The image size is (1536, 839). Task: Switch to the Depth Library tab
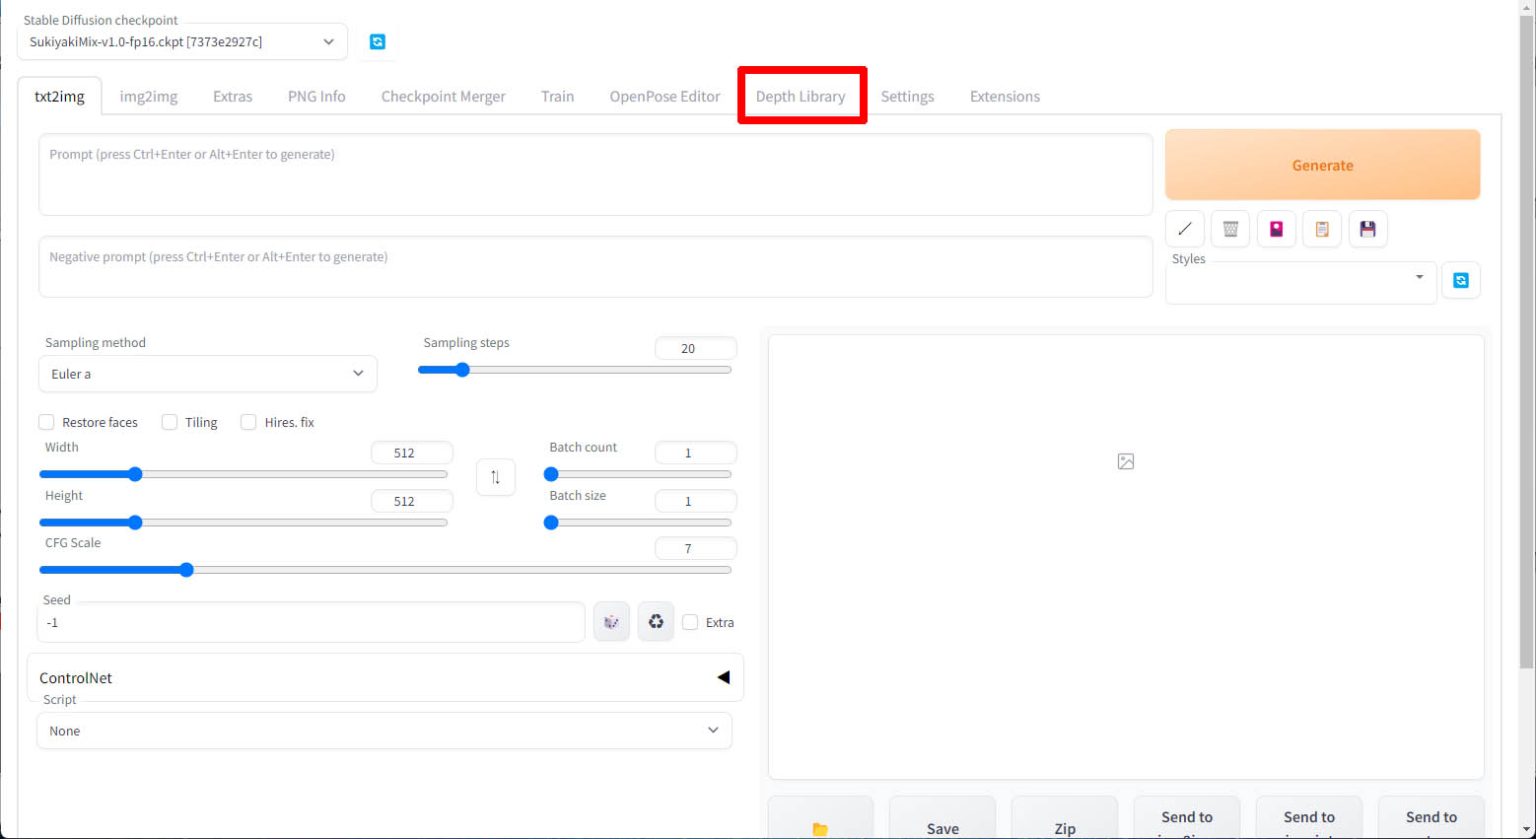(x=800, y=96)
